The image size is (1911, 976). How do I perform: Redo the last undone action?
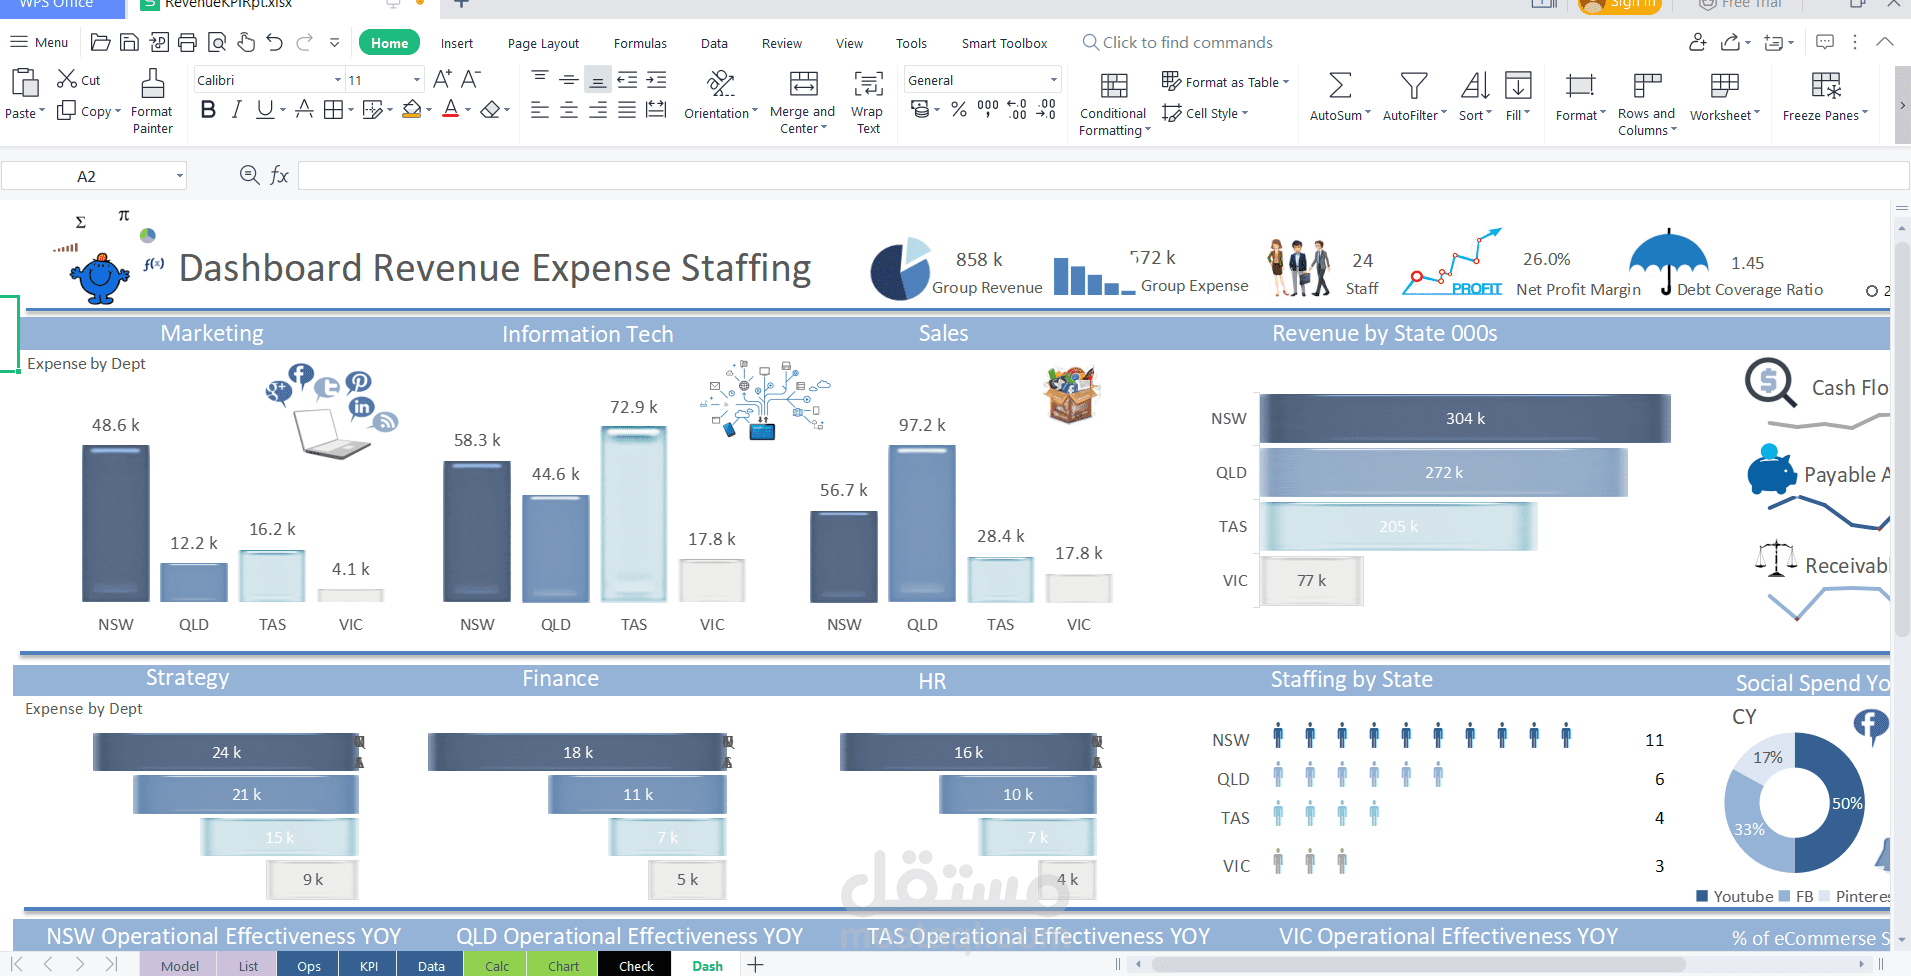tap(305, 42)
